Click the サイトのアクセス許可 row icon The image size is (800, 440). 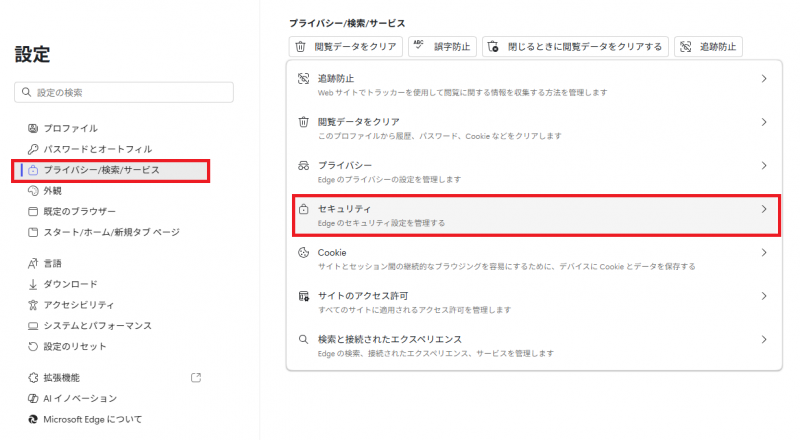303,296
